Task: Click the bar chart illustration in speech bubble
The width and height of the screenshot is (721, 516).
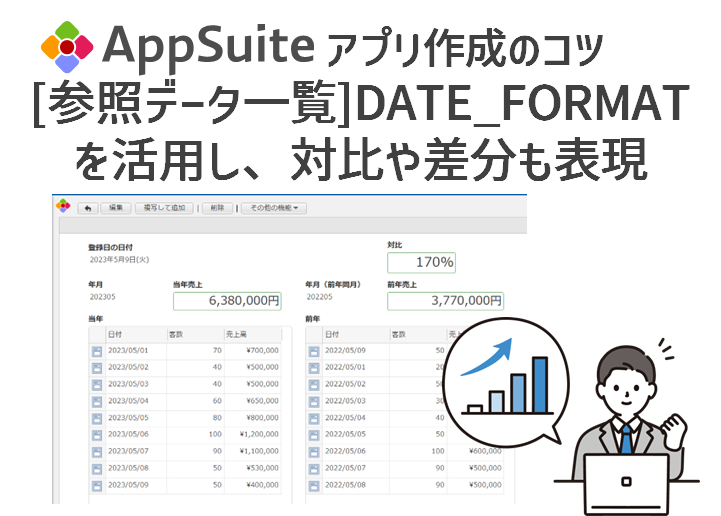Action: click(x=508, y=377)
